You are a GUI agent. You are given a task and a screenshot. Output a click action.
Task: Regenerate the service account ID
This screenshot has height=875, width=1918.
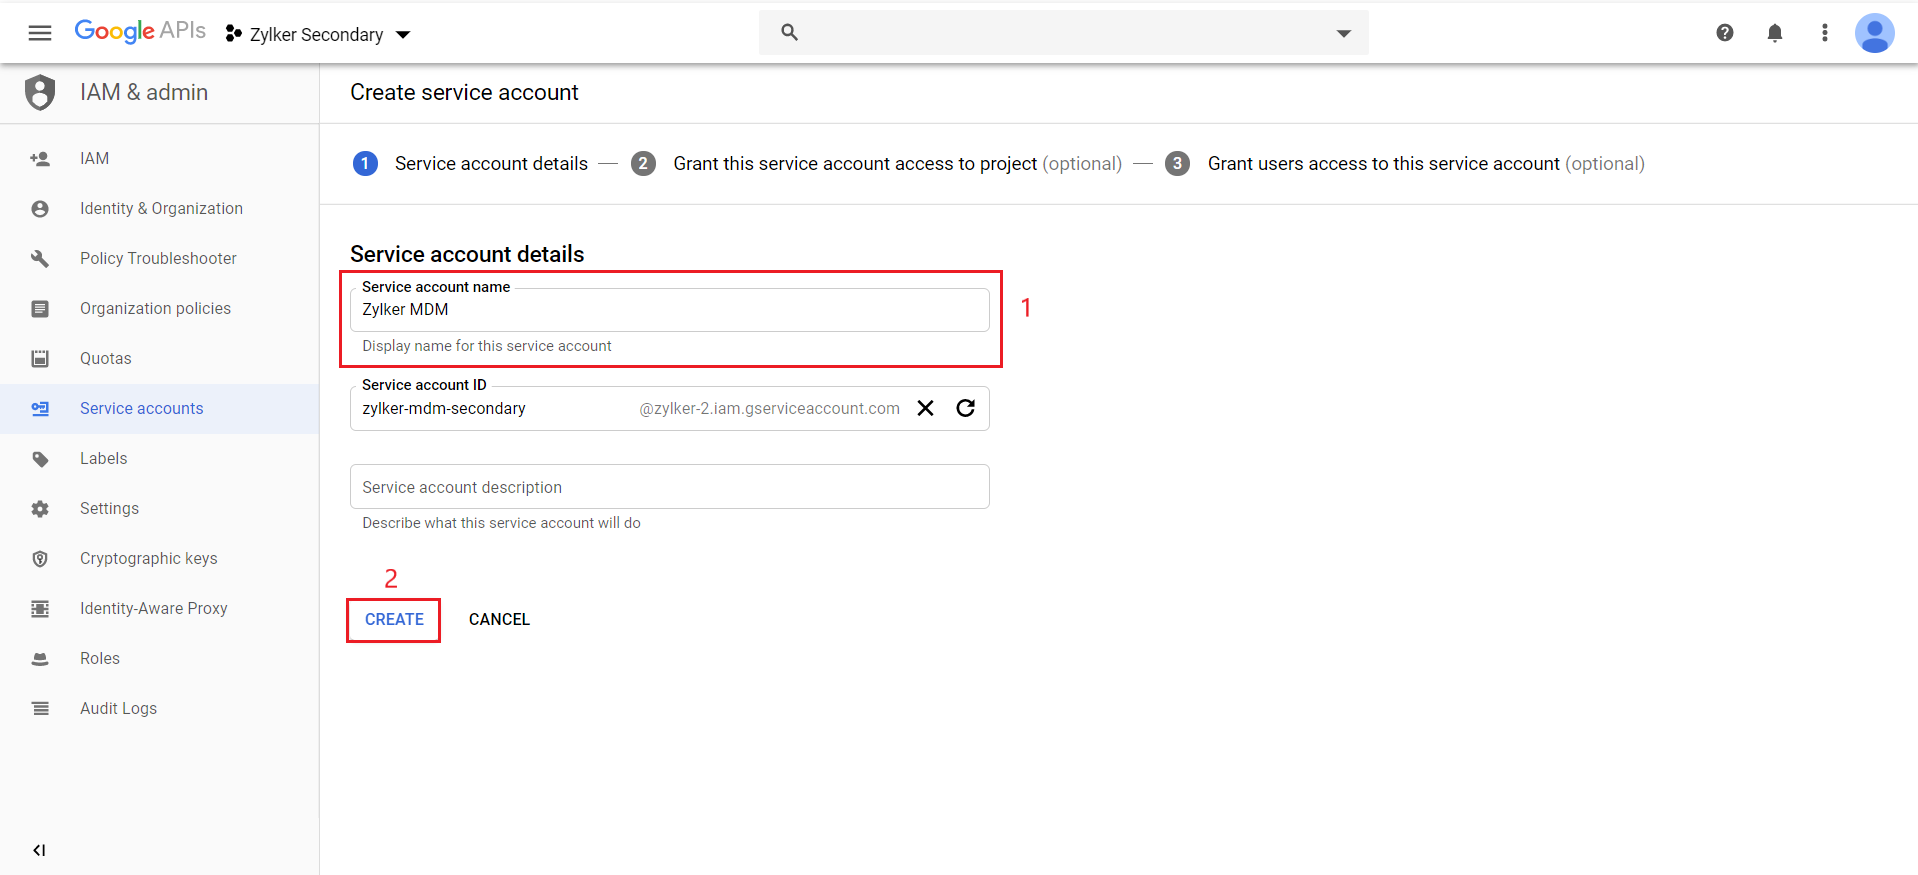[966, 408]
